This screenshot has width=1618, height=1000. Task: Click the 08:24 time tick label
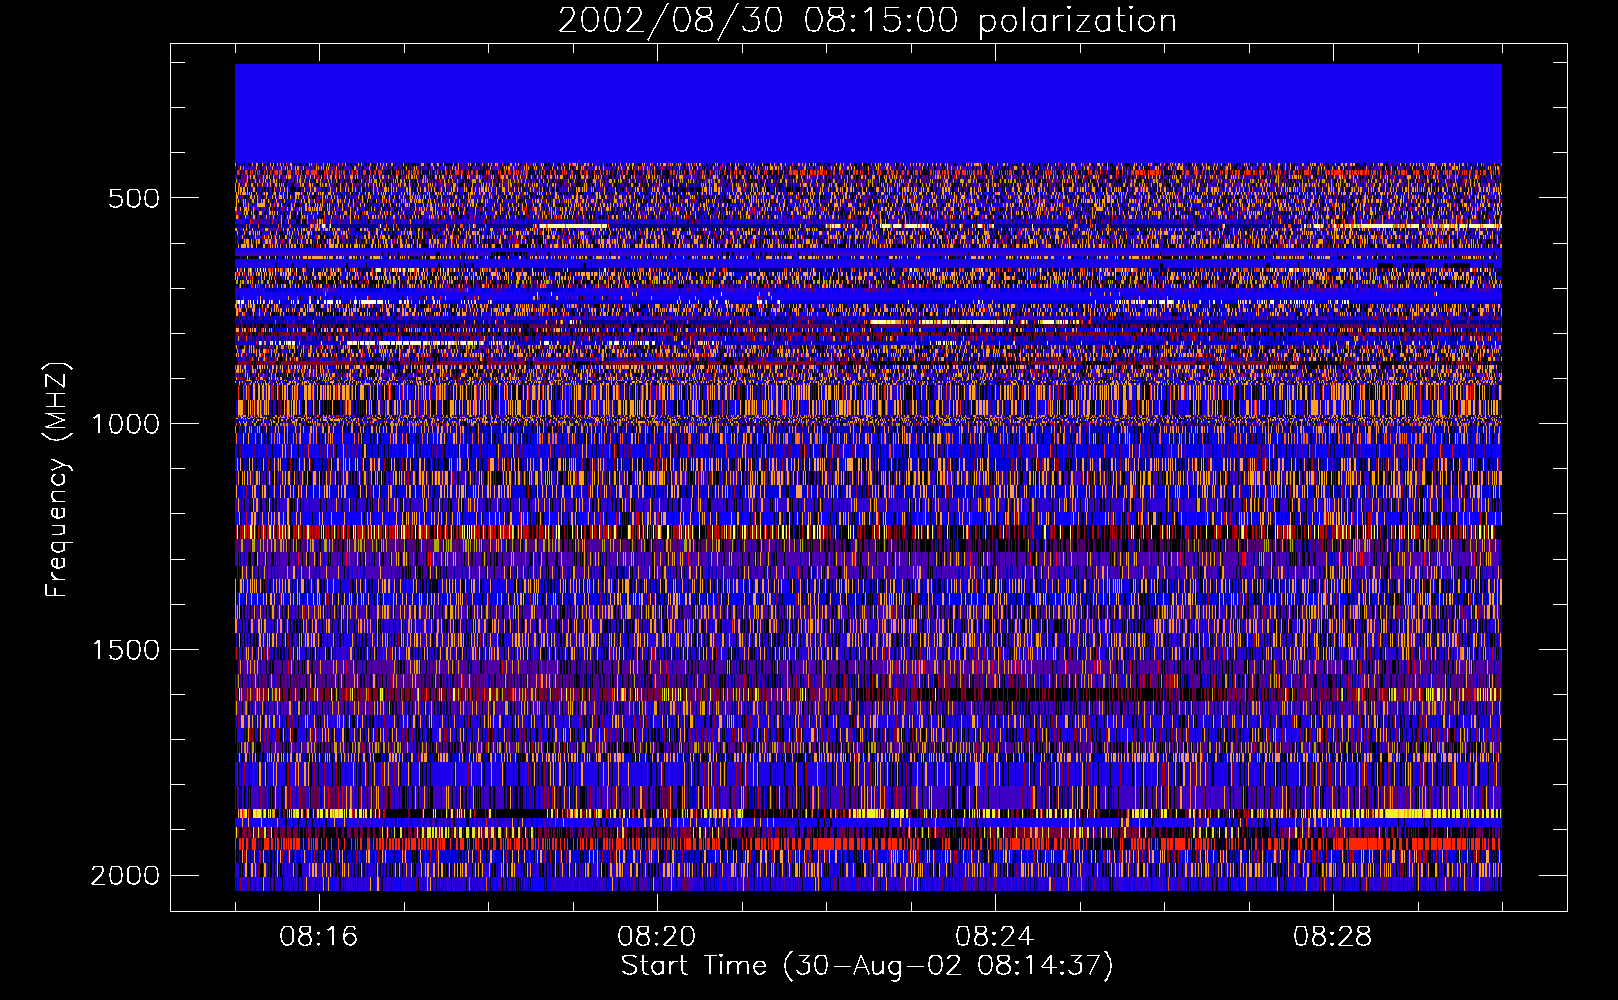pos(995,937)
